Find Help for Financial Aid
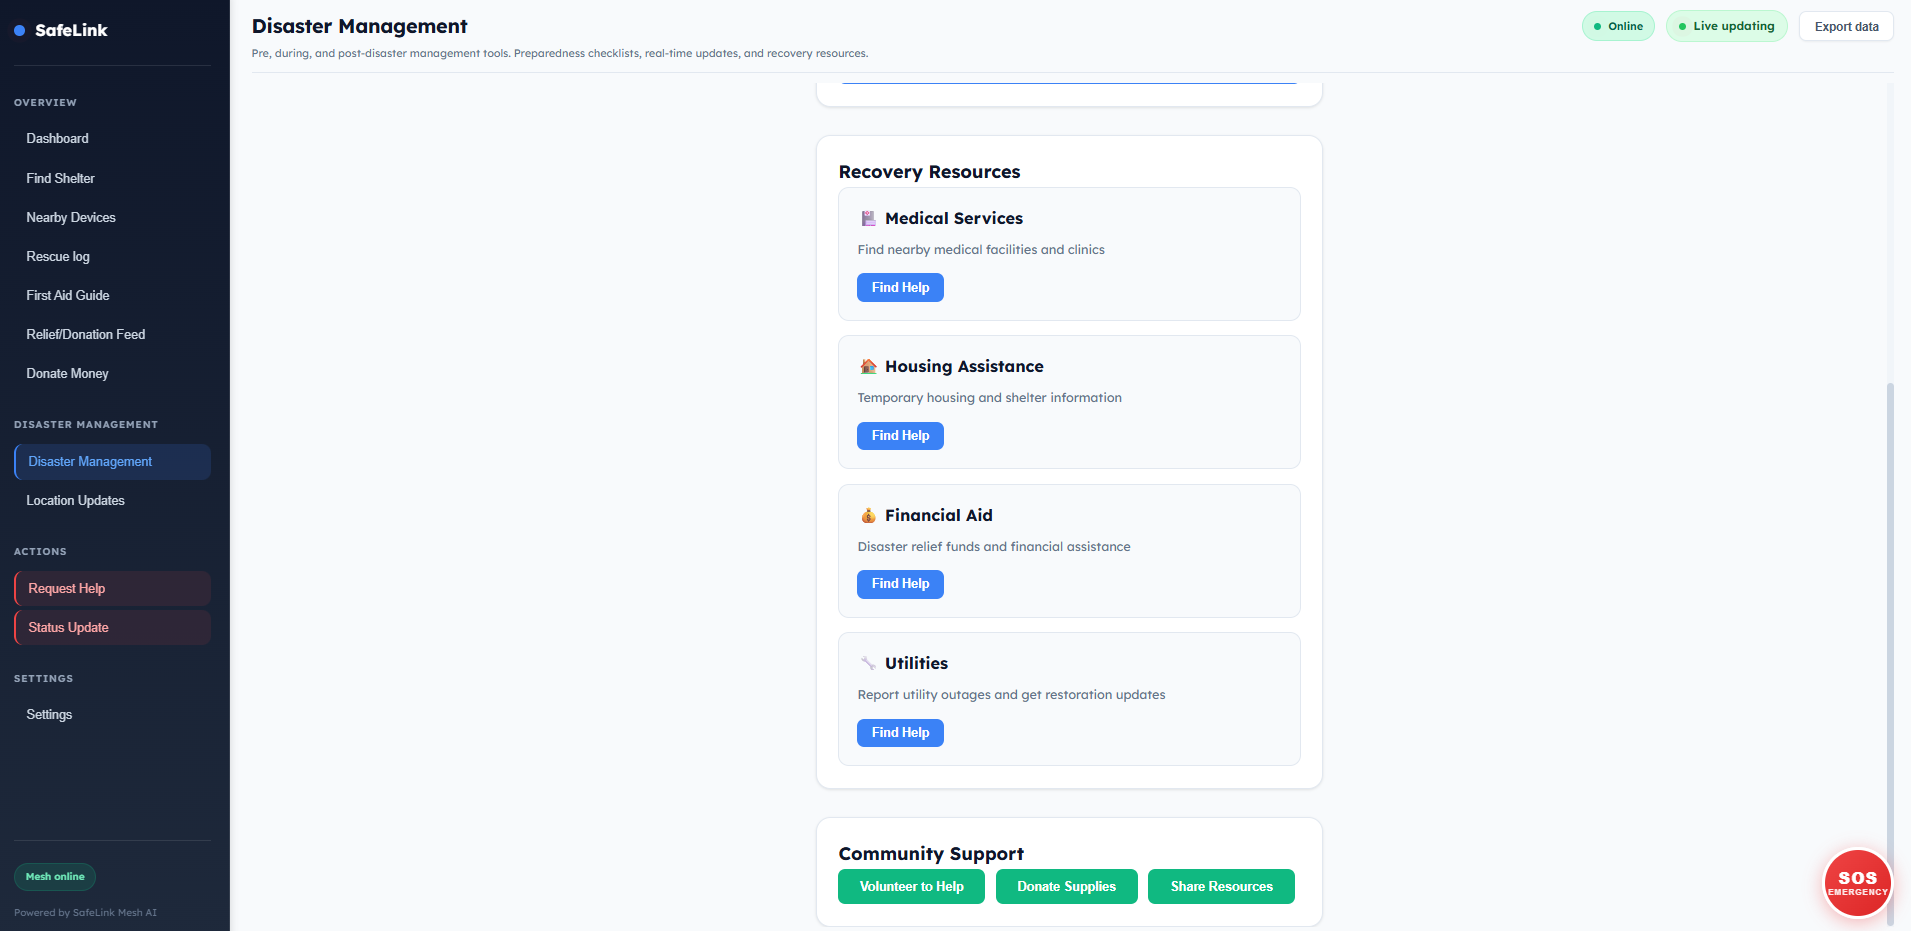 [x=900, y=584]
